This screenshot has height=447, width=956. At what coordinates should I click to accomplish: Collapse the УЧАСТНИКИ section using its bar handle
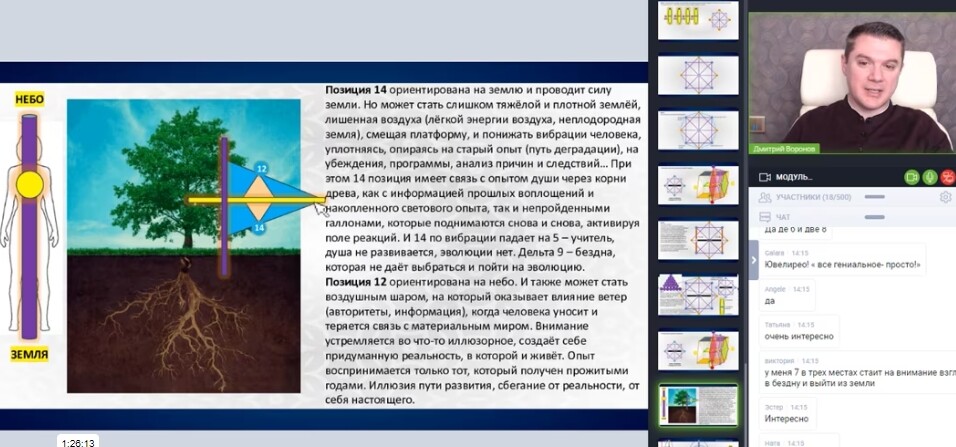click(x=874, y=197)
